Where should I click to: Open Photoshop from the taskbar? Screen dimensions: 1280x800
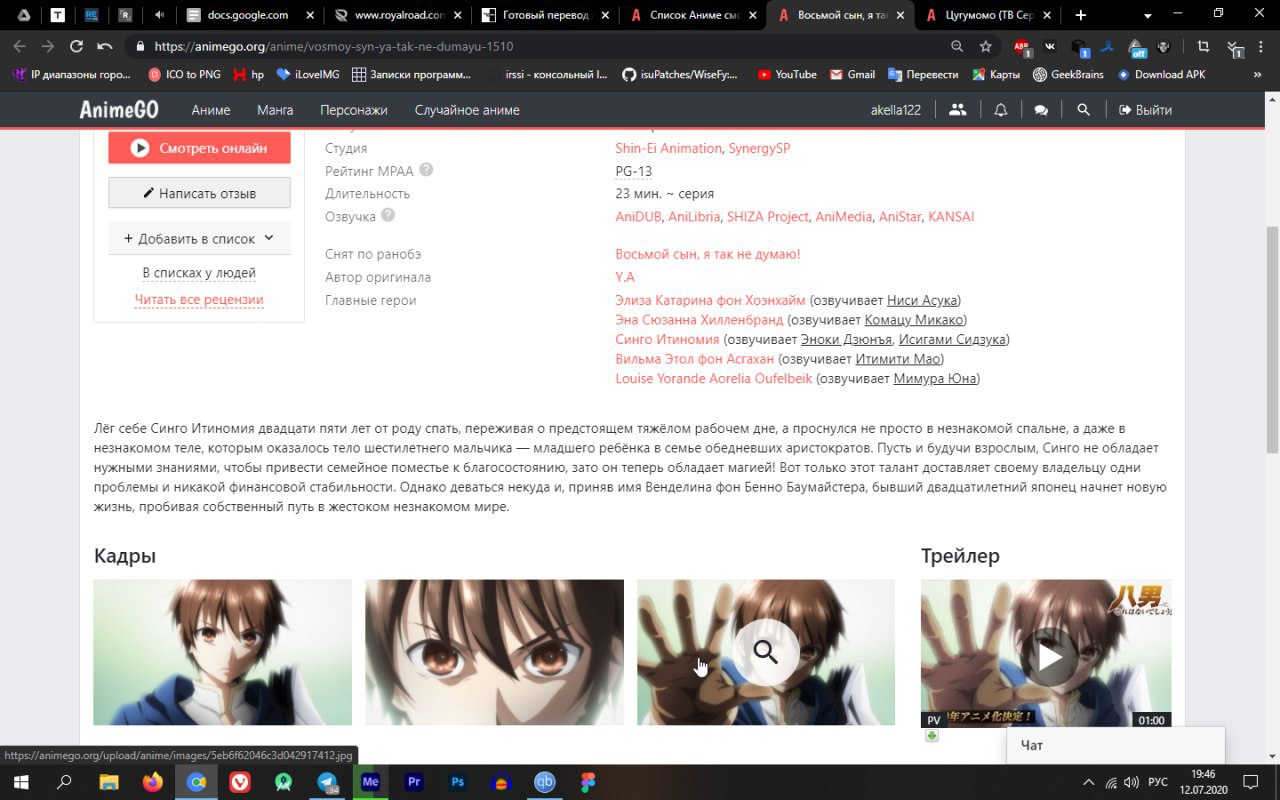457,782
